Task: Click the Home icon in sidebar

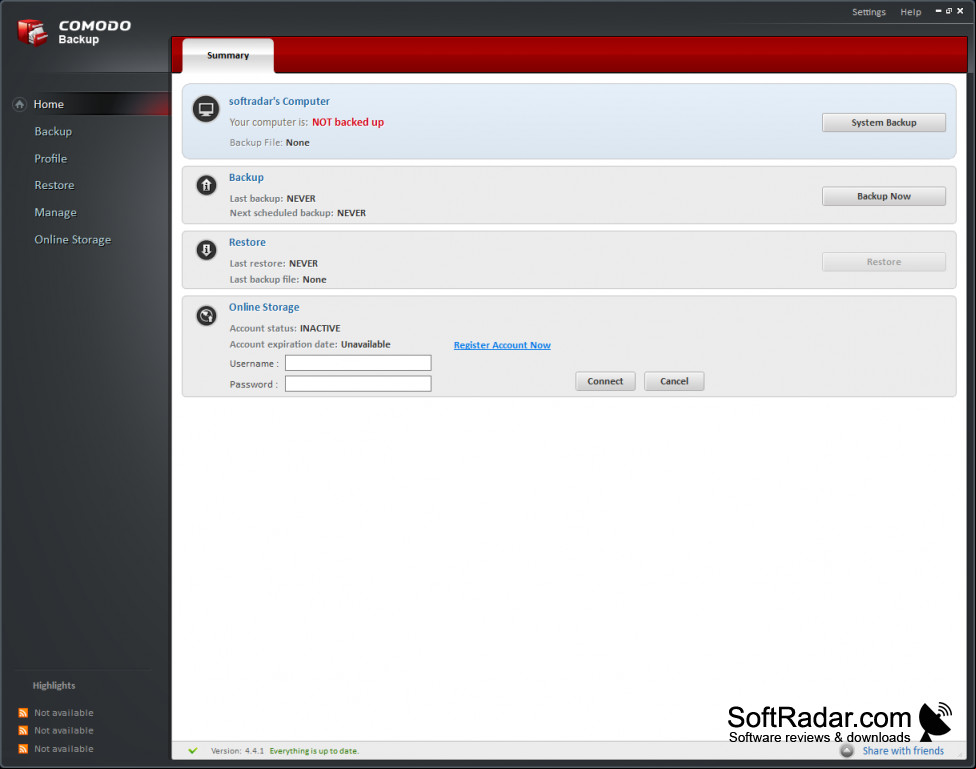Action: (20, 104)
